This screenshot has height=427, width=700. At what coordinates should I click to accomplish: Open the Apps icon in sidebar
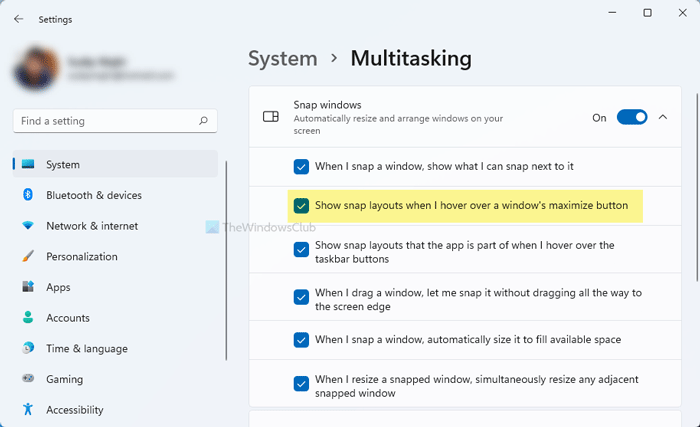tap(28, 287)
